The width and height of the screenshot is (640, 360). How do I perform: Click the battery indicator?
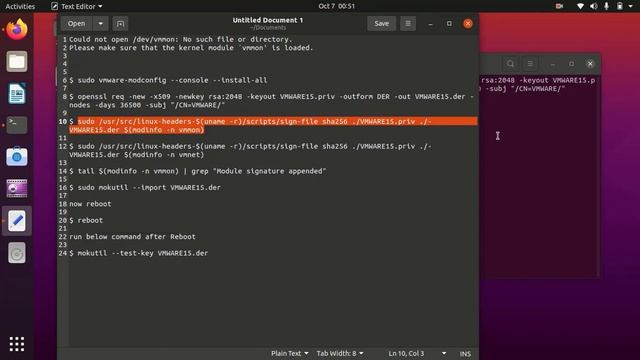point(620,6)
